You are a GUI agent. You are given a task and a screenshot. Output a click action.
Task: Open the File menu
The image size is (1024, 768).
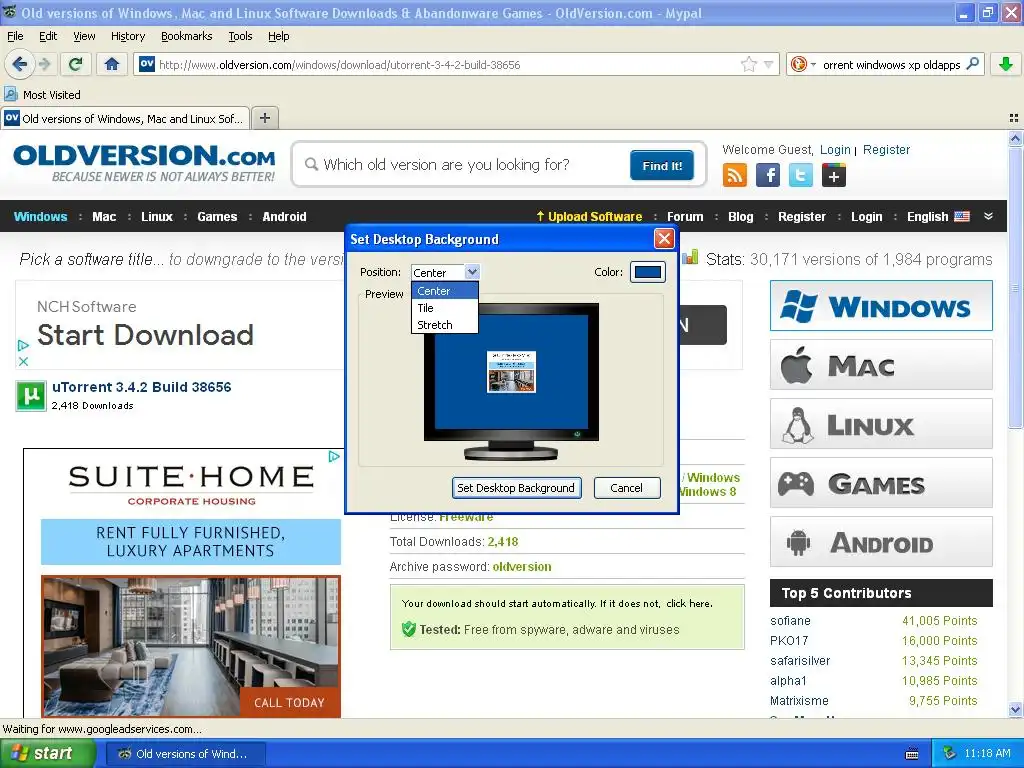15,36
